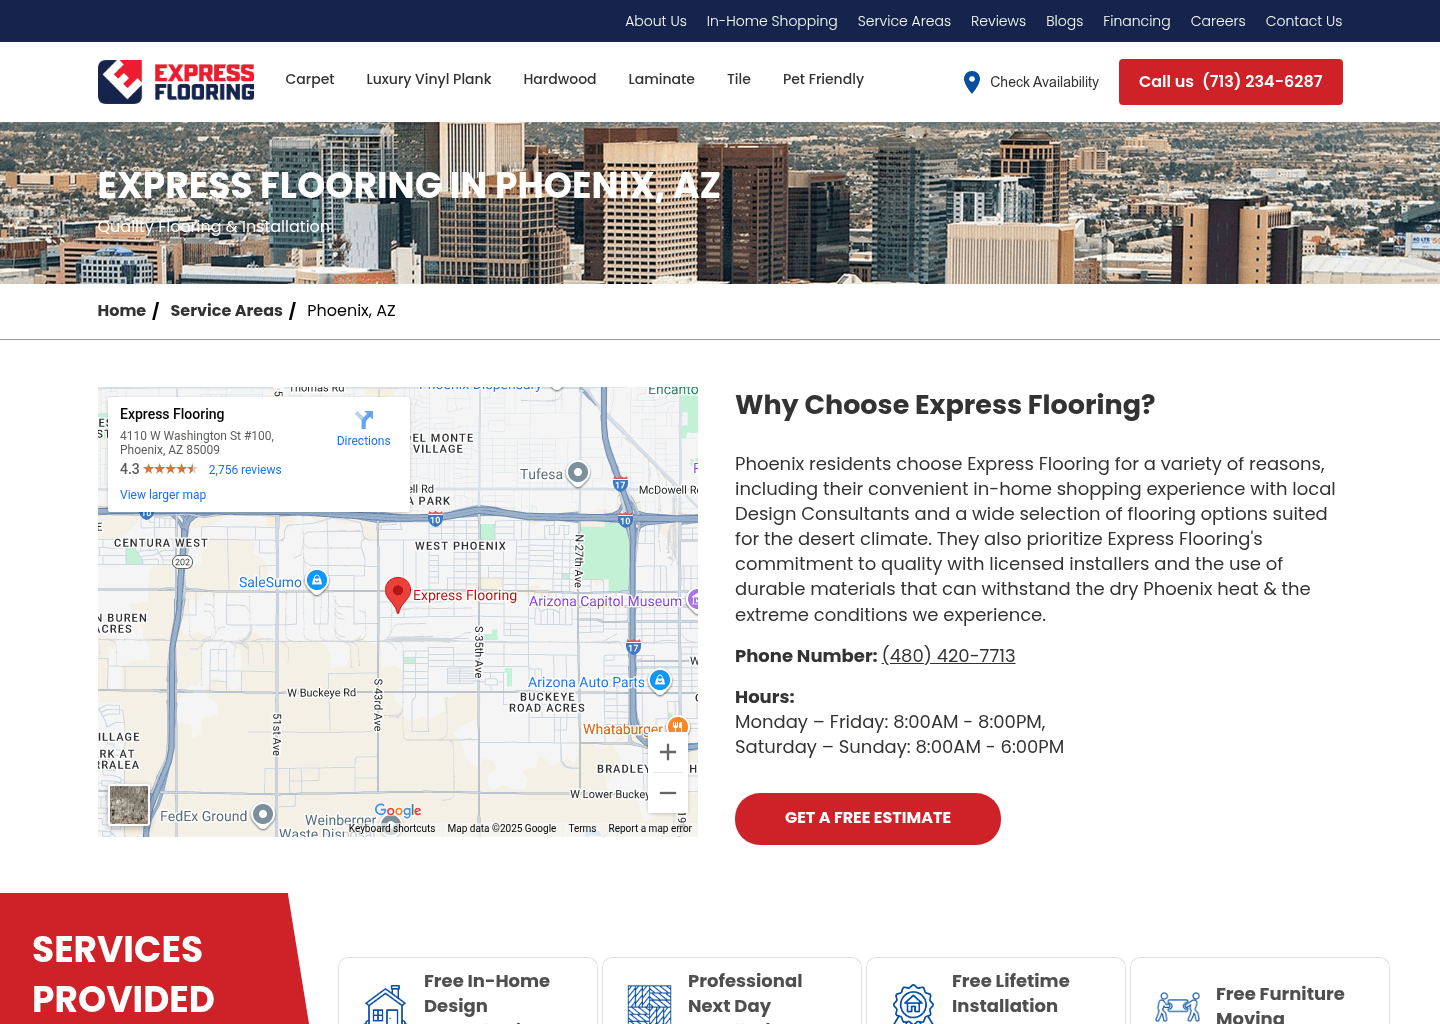Switch map to satellite view thumbnail
Screen dimensions: 1440x1024
click(x=129, y=804)
